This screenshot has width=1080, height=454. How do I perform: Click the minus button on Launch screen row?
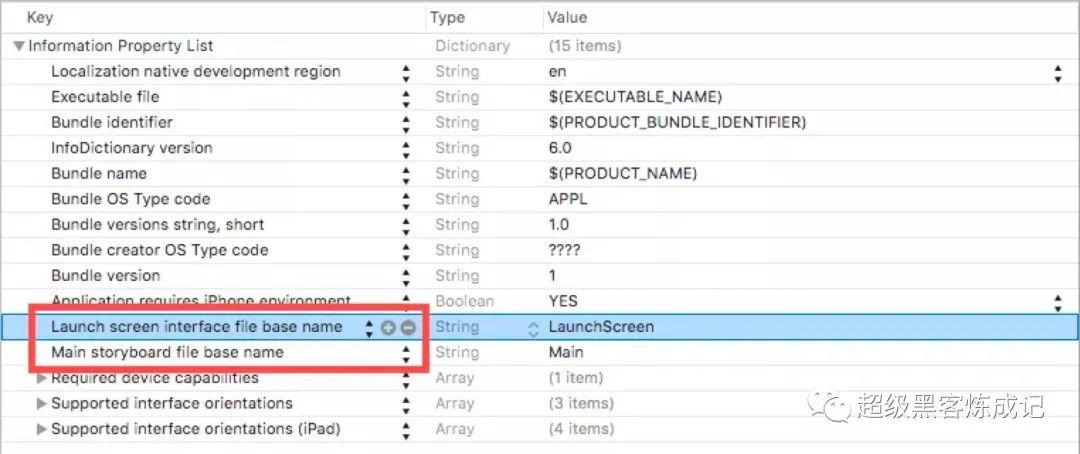tap(407, 327)
